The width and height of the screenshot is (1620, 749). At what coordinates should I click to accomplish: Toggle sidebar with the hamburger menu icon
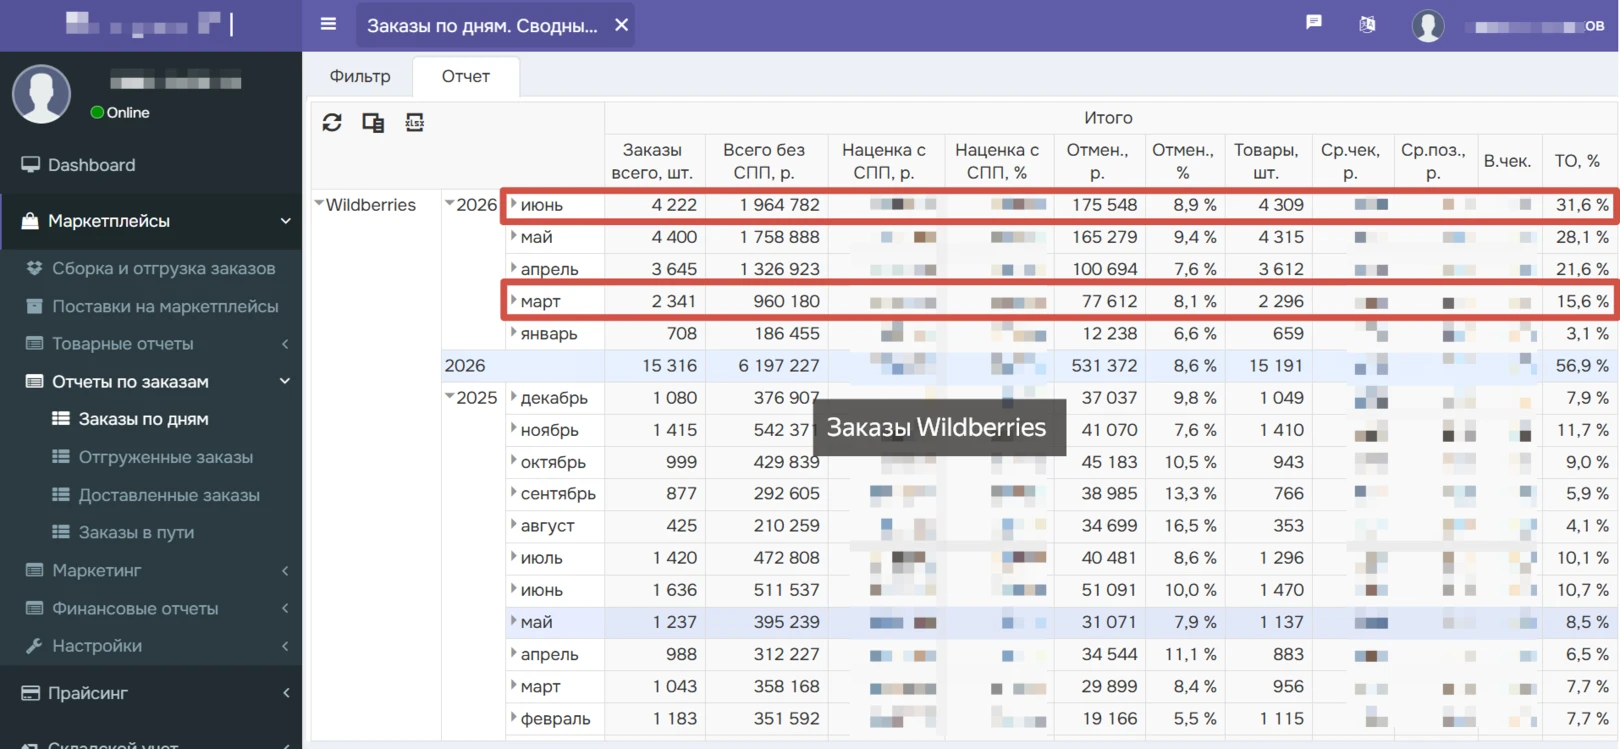[x=328, y=24]
